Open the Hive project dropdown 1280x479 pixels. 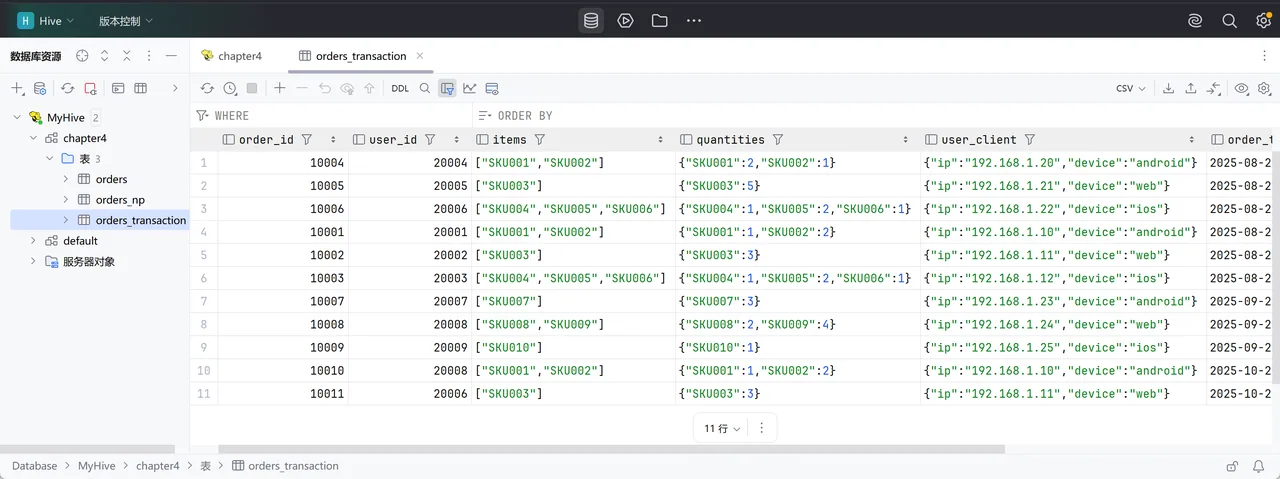(45, 20)
